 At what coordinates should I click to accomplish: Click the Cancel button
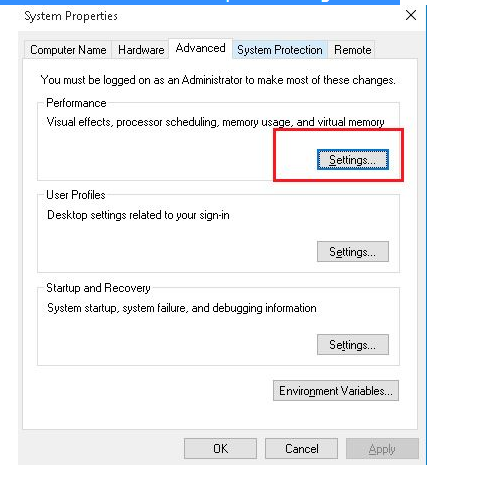(301, 449)
